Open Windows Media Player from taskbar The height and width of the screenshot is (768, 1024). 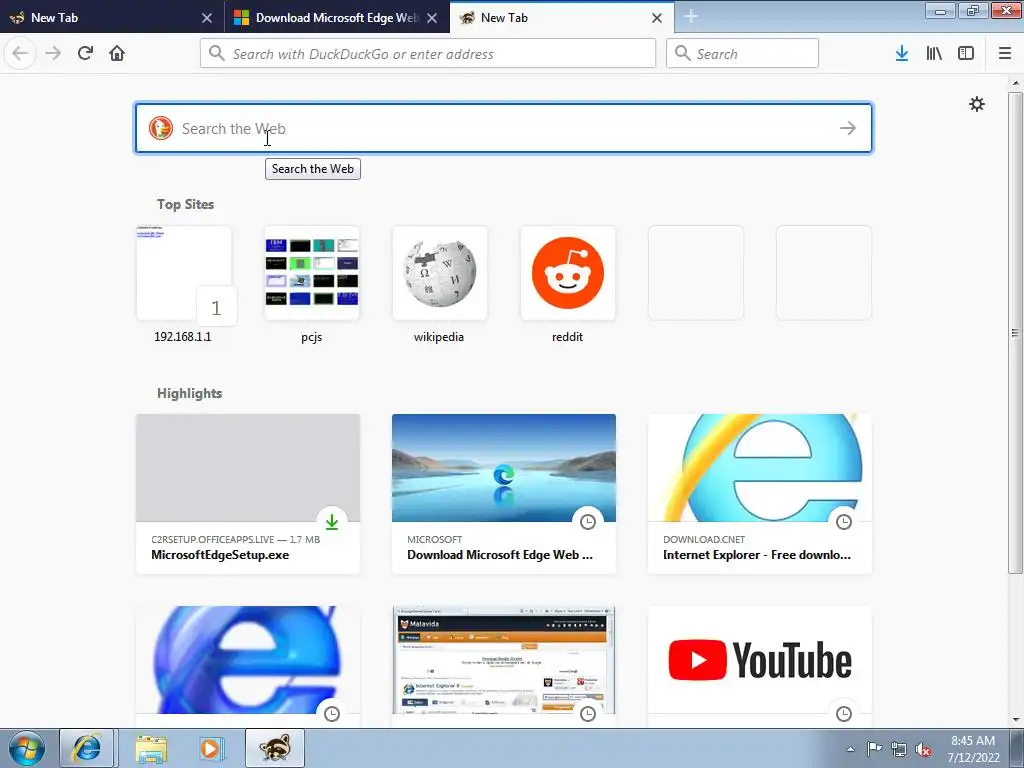coord(212,748)
